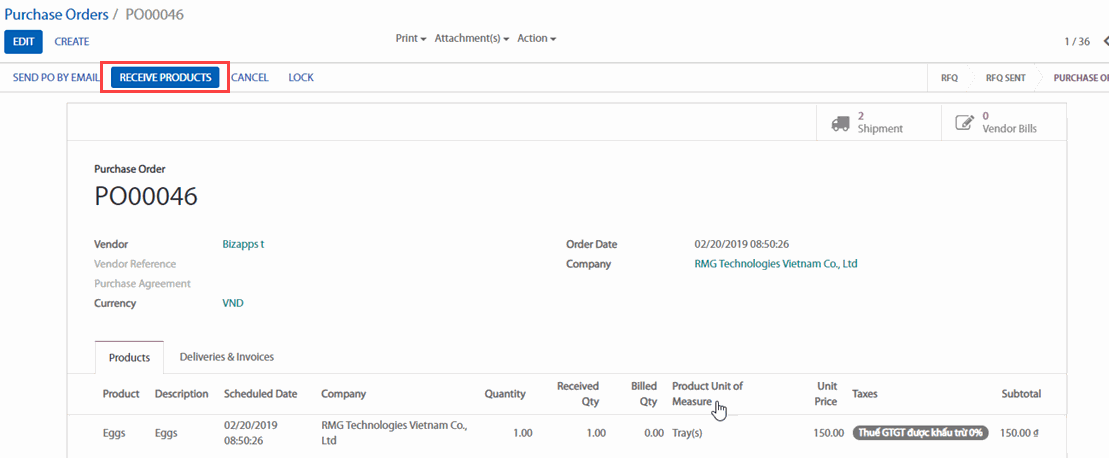The height and width of the screenshot is (458, 1109).
Task: Click the Vendor Bills edit icon
Action: (x=964, y=123)
